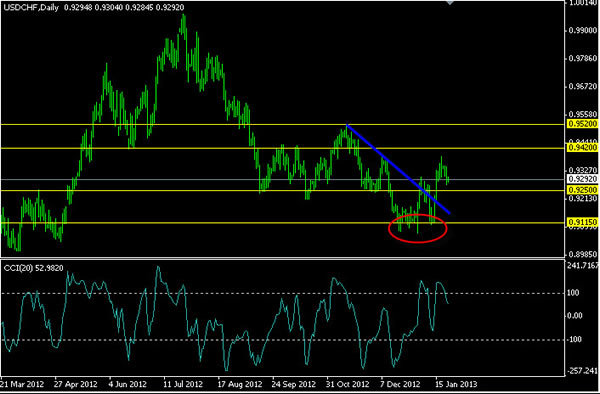The height and width of the screenshot is (394, 600).
Task: Click the CCI 0.00 level label
Action: point(575,316)
